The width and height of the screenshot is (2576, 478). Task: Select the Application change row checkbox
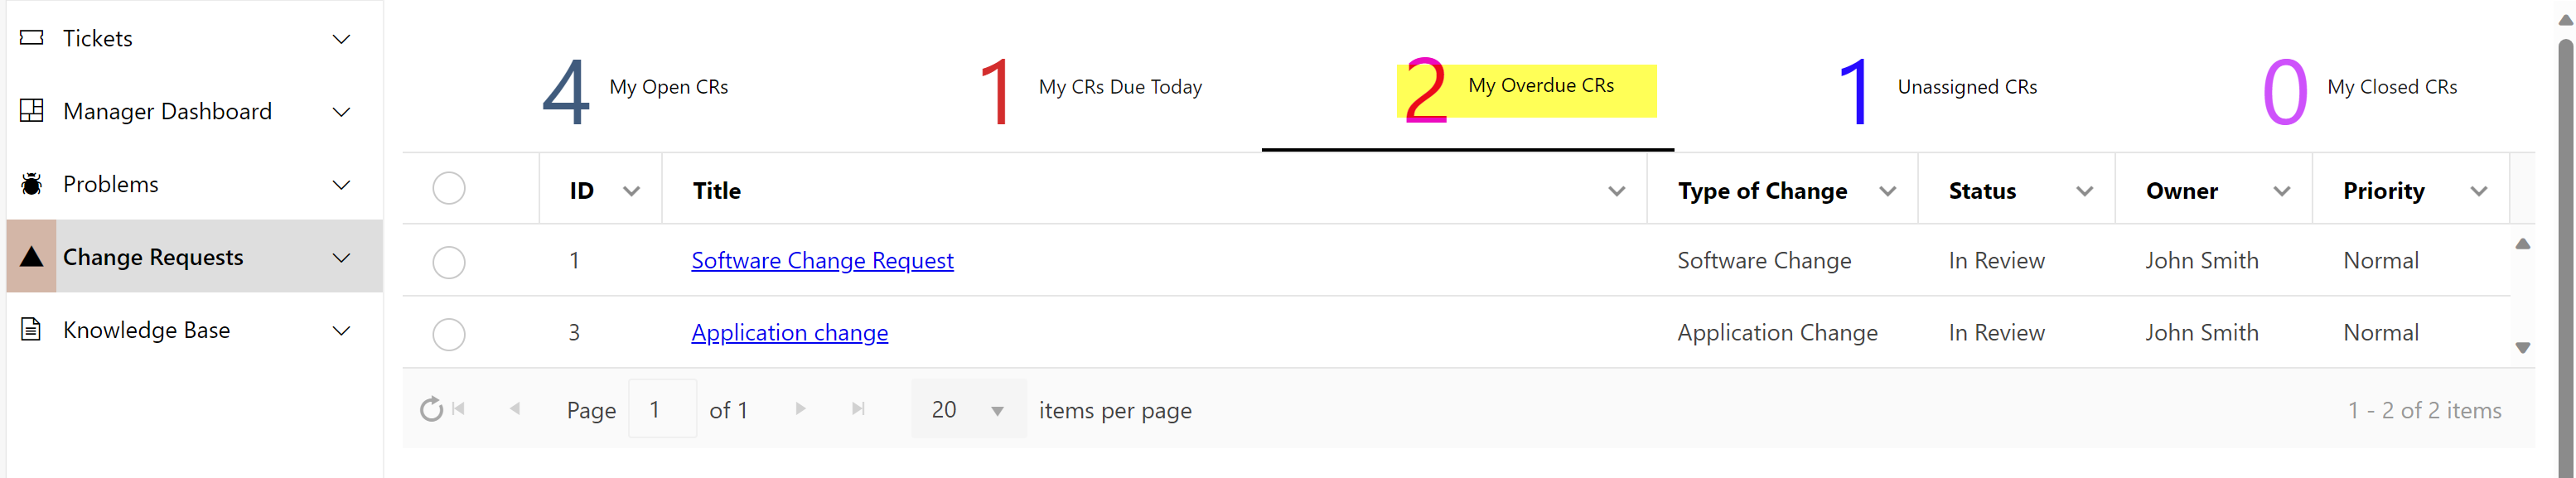tap(449, 334)
